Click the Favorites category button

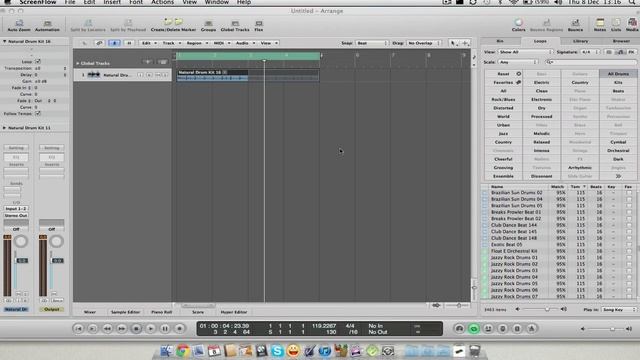click(503, 82)
